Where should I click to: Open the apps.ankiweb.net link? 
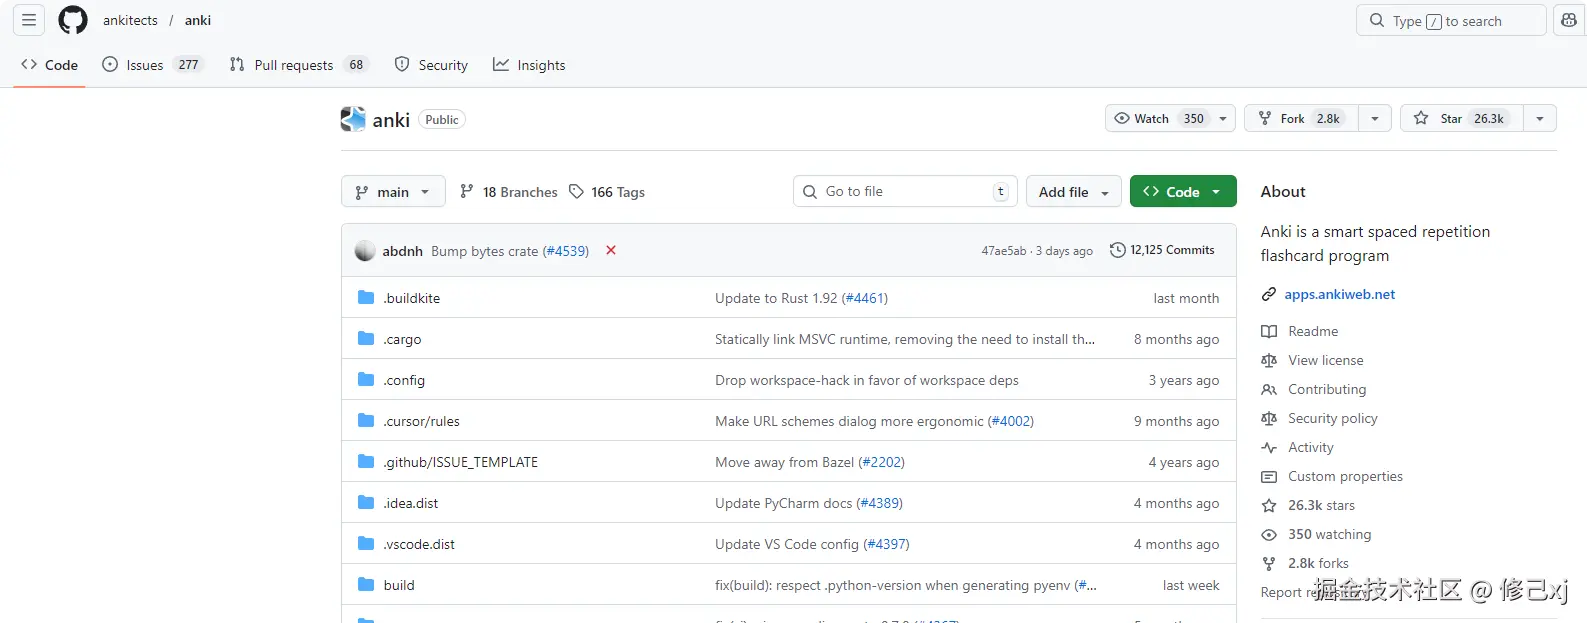[1339, 294]
